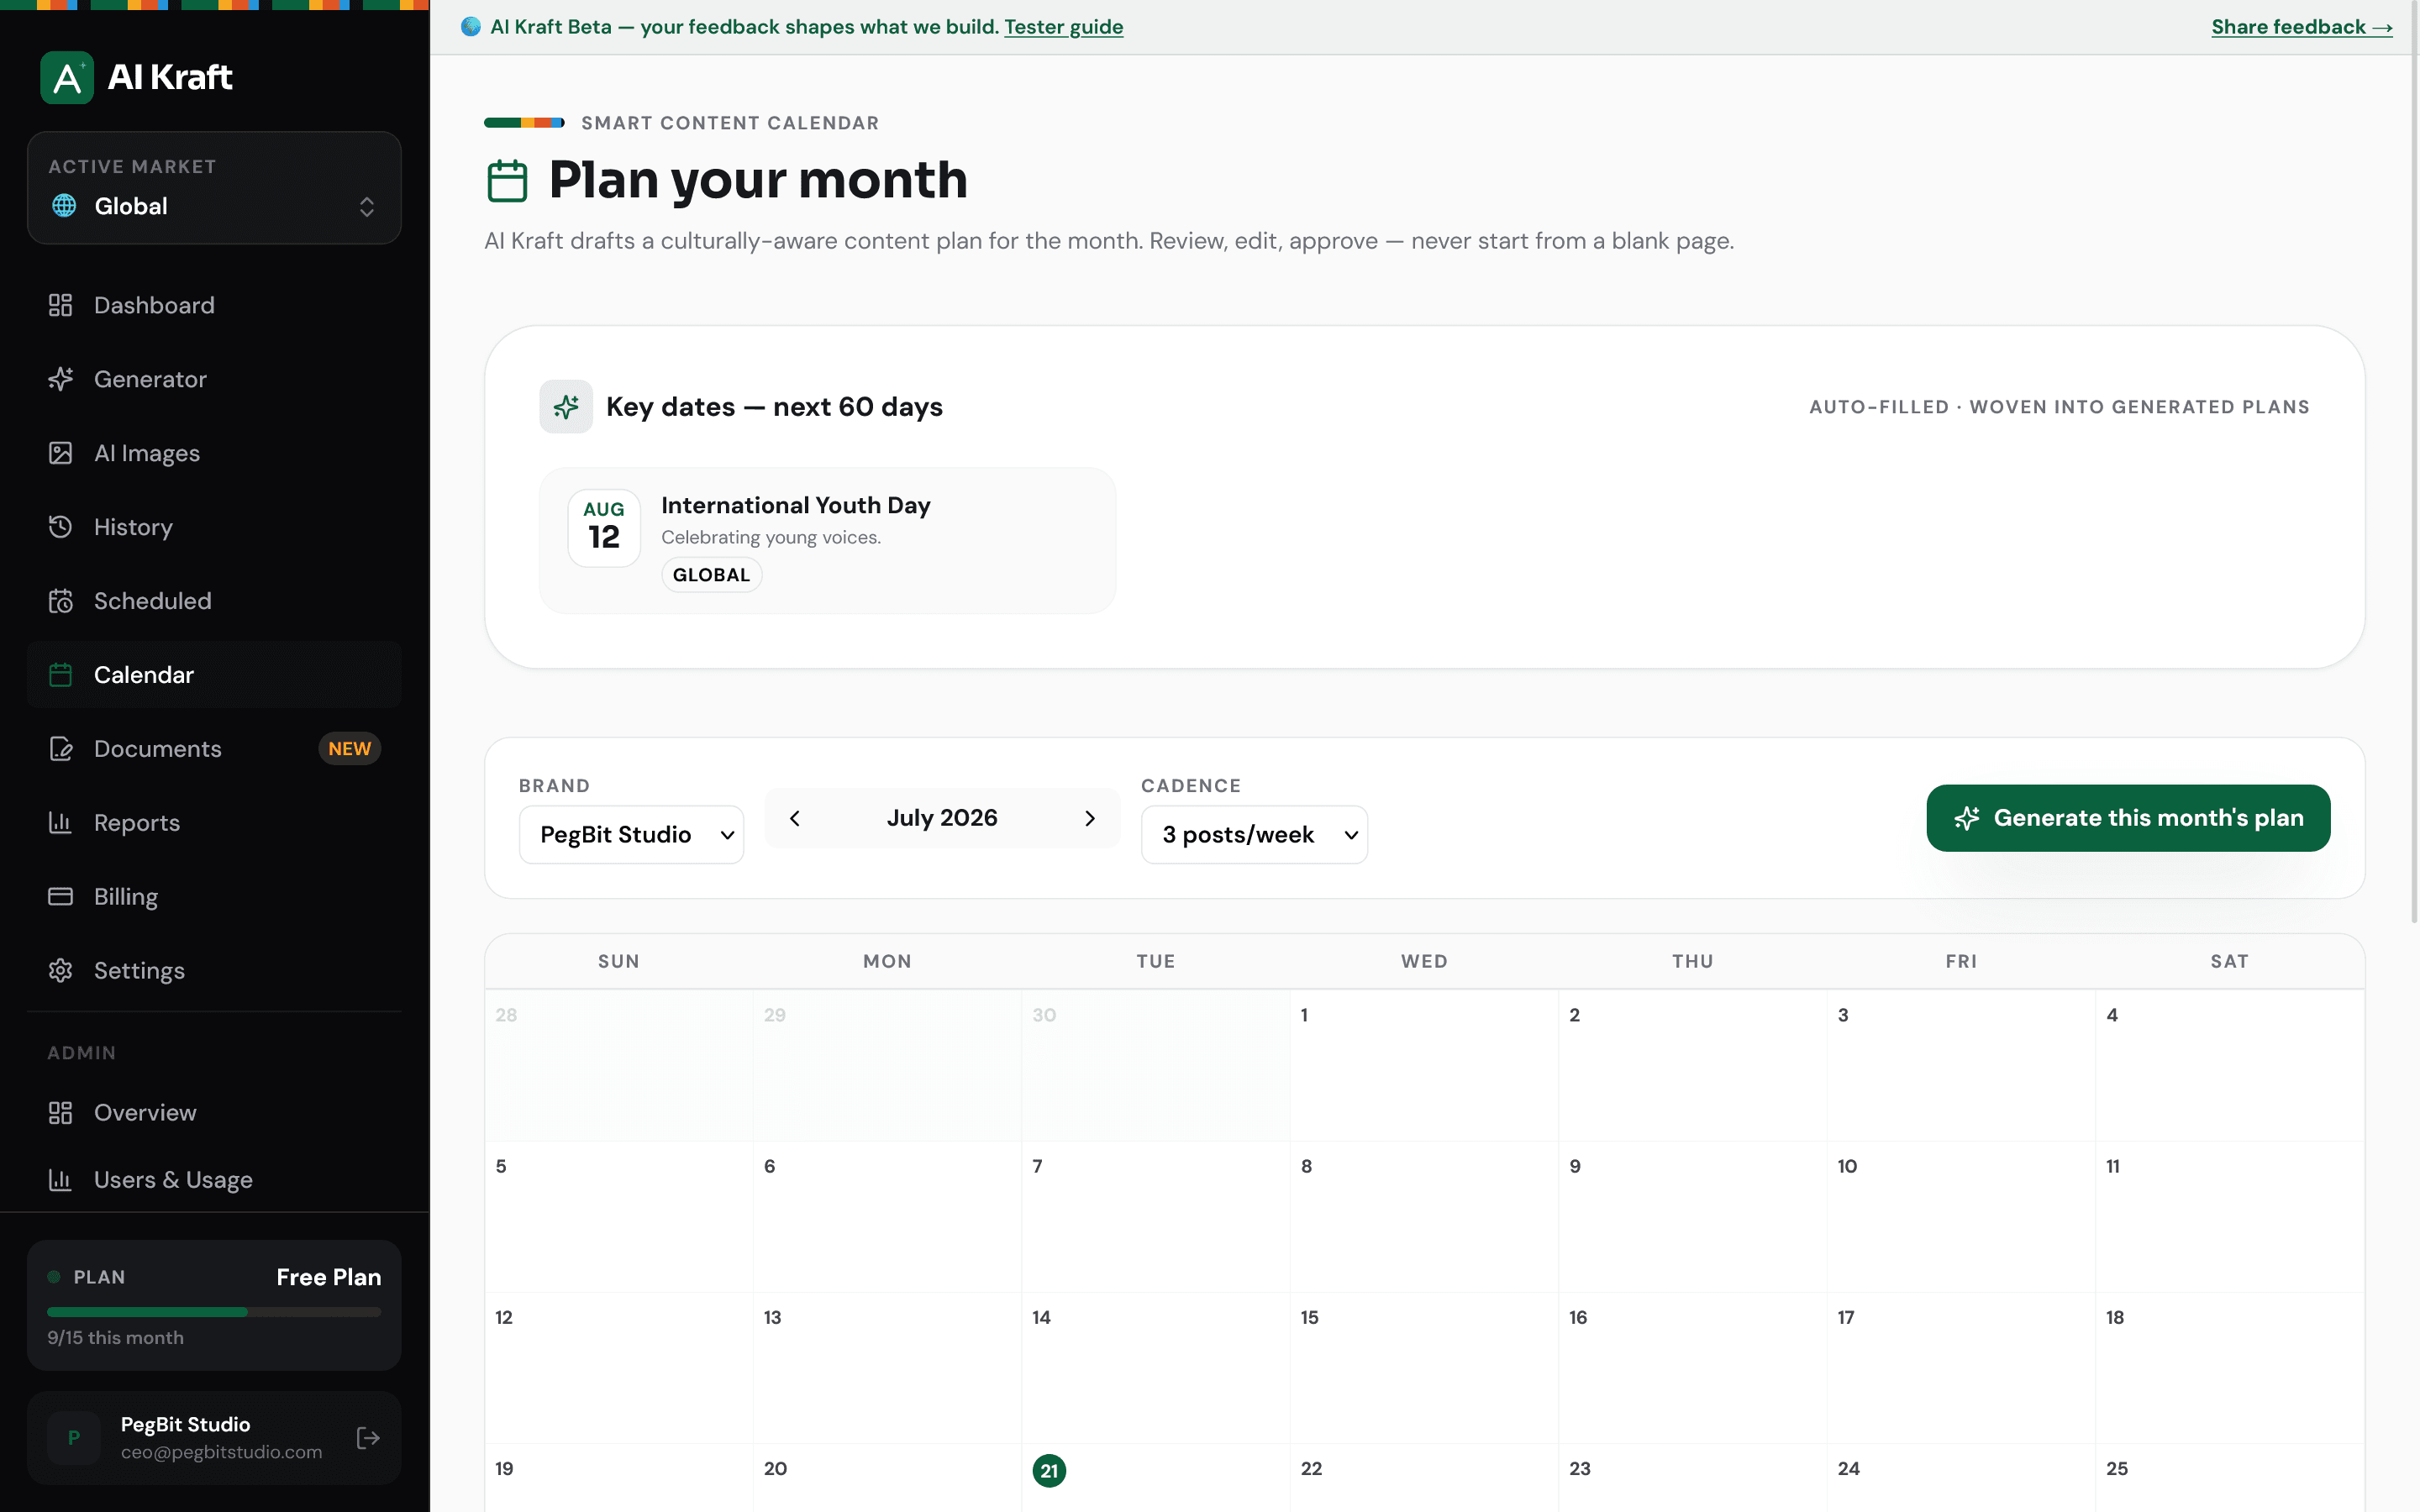Click the Generator sparkle icon
This screenshot has height=1512, width=2420.
(x=60, y=379)
